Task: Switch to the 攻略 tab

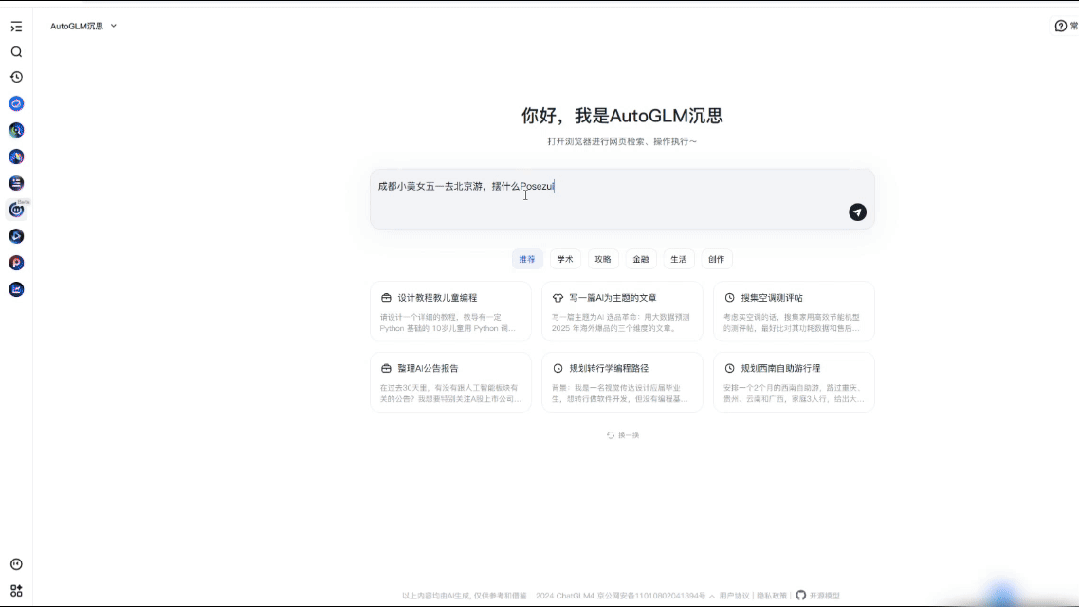Action: pyautogui.click(x=603, y=259)
